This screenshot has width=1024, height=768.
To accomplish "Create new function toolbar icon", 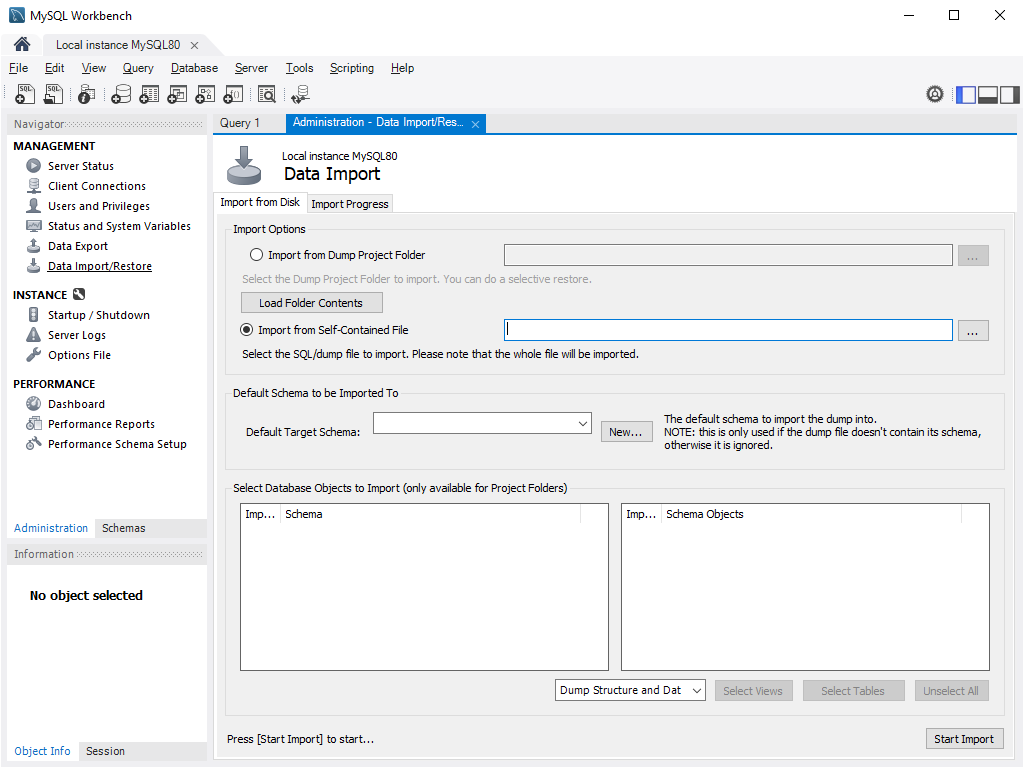I will 233,95.
